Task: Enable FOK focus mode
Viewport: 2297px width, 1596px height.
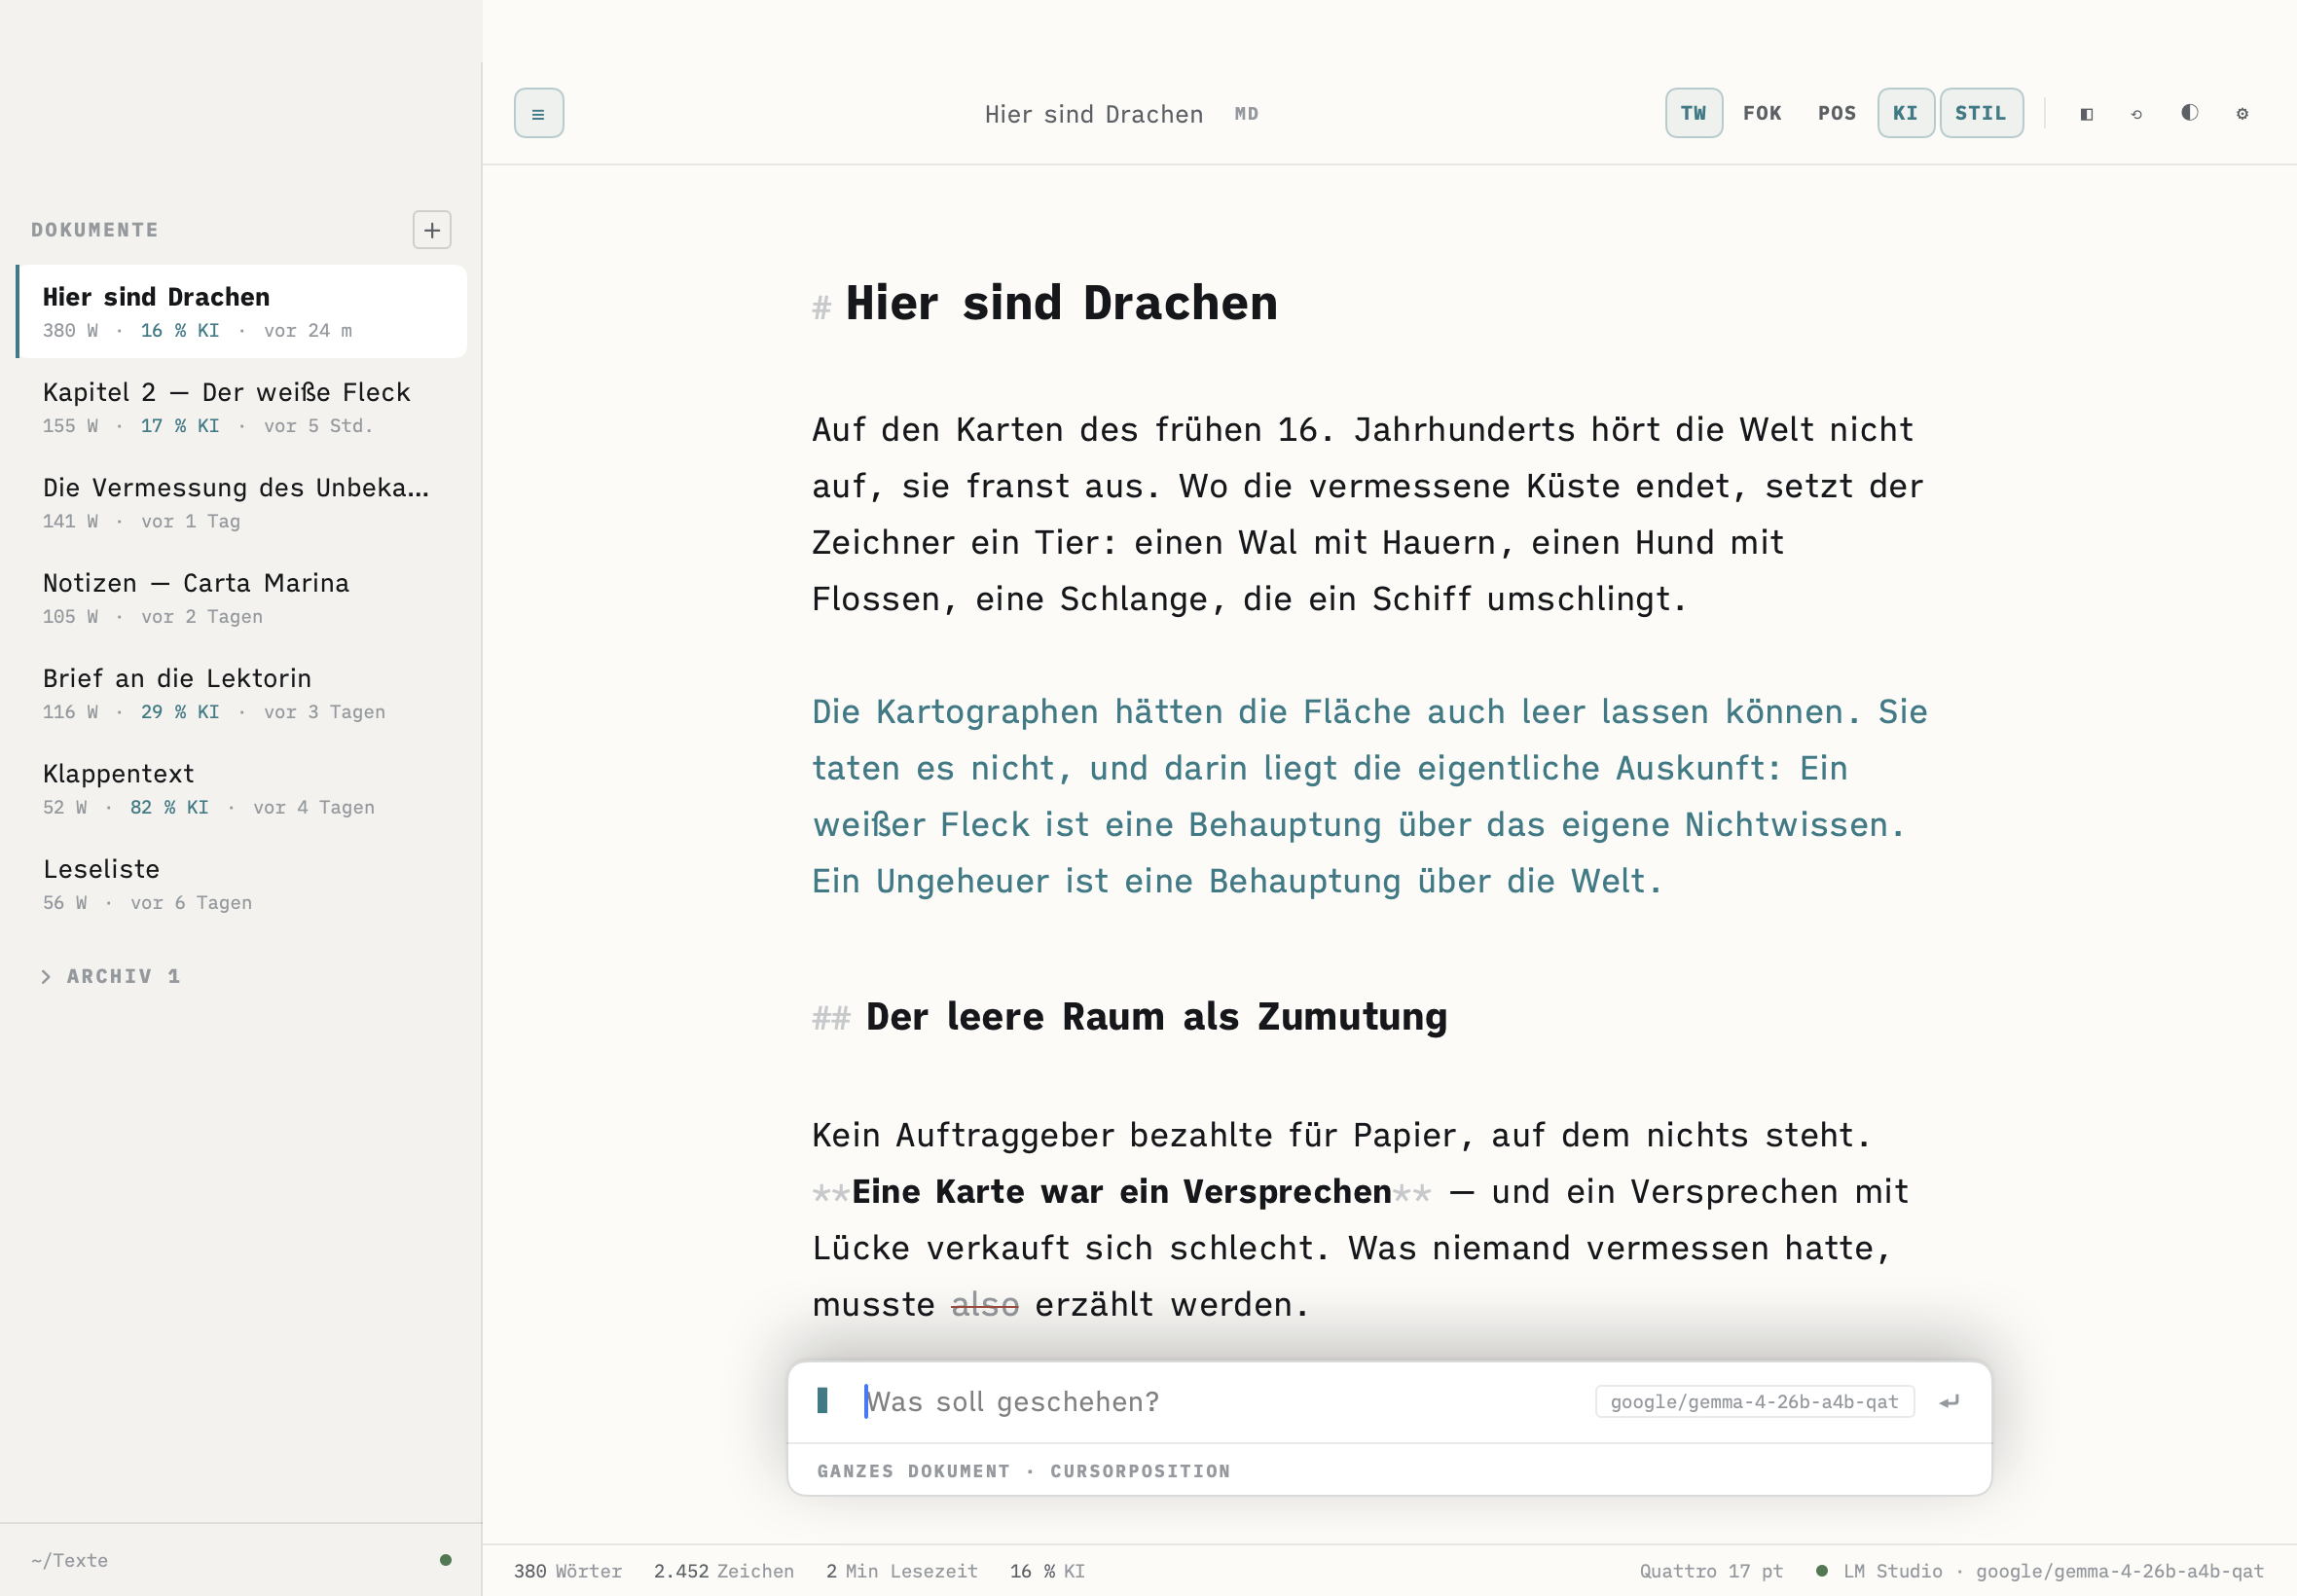Action: [x=1762, y=113]
